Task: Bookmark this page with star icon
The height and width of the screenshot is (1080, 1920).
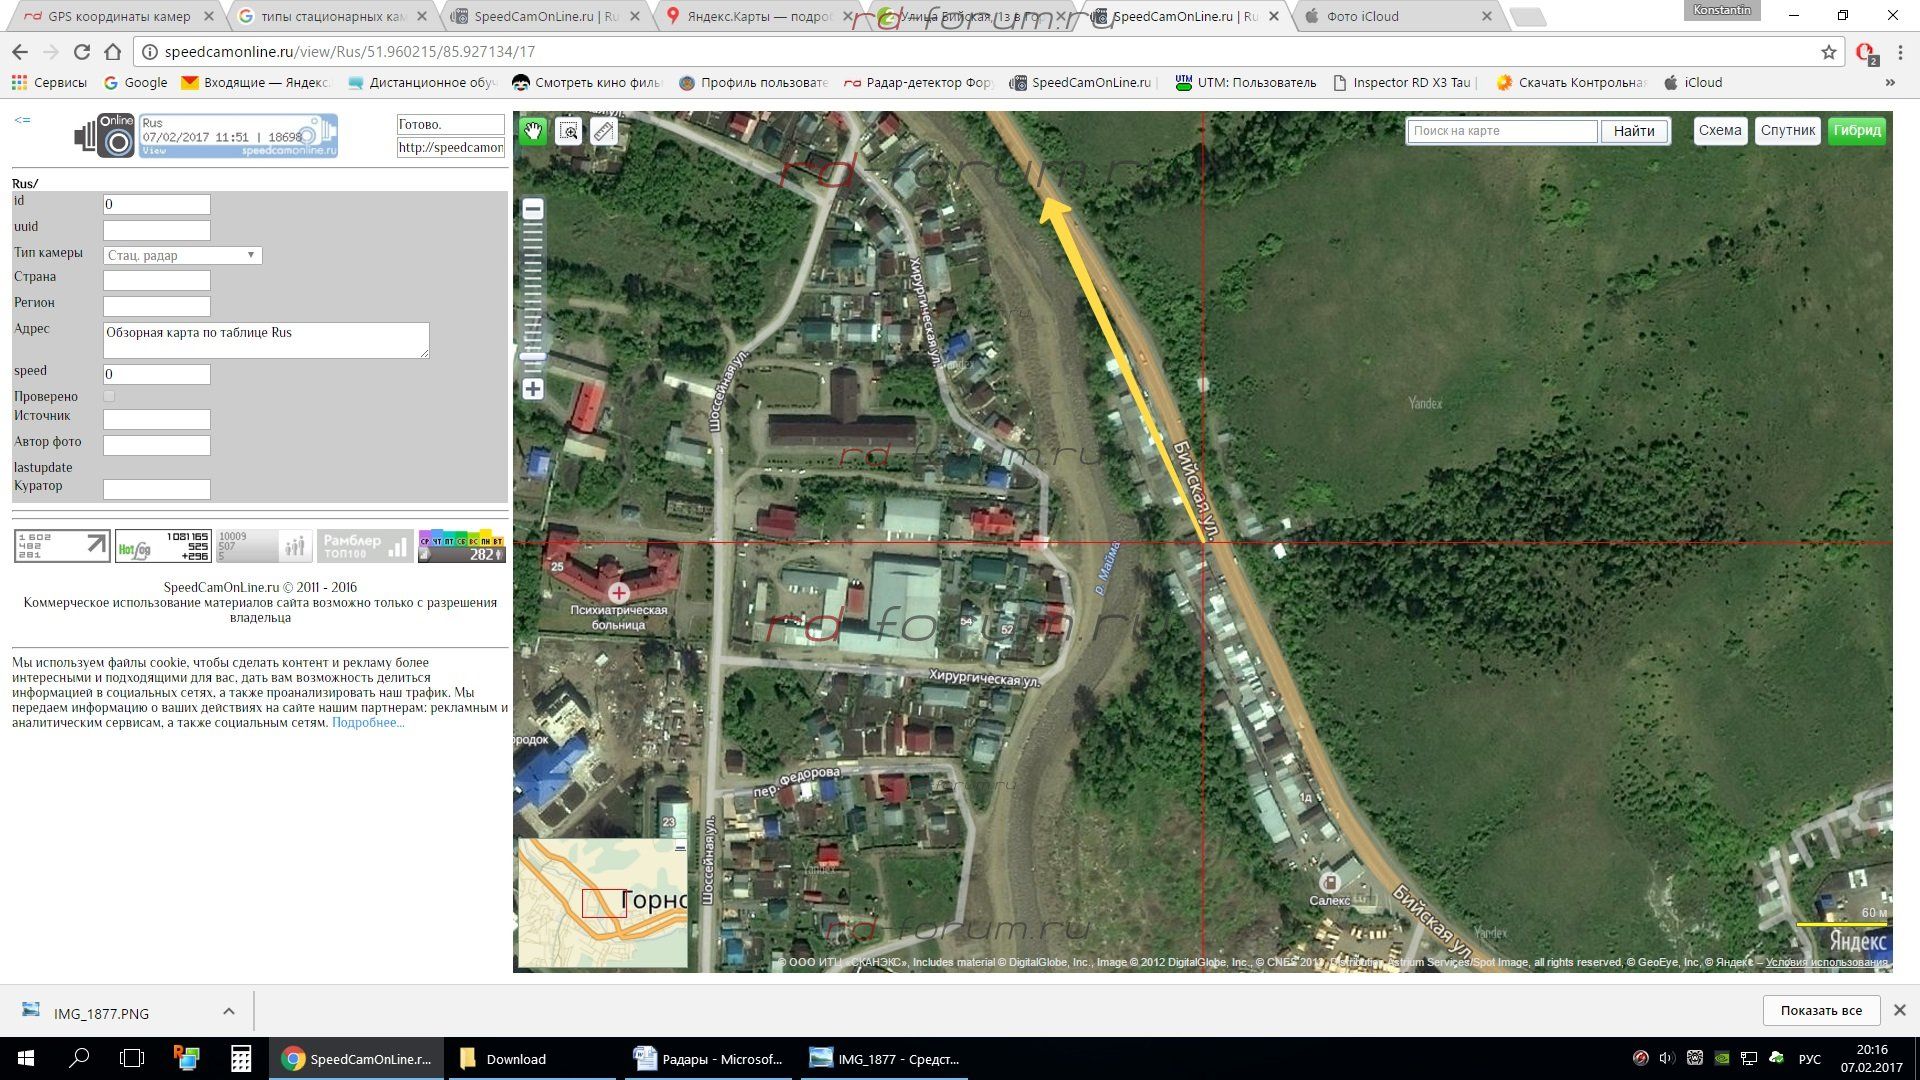Action: (1828, 52)
